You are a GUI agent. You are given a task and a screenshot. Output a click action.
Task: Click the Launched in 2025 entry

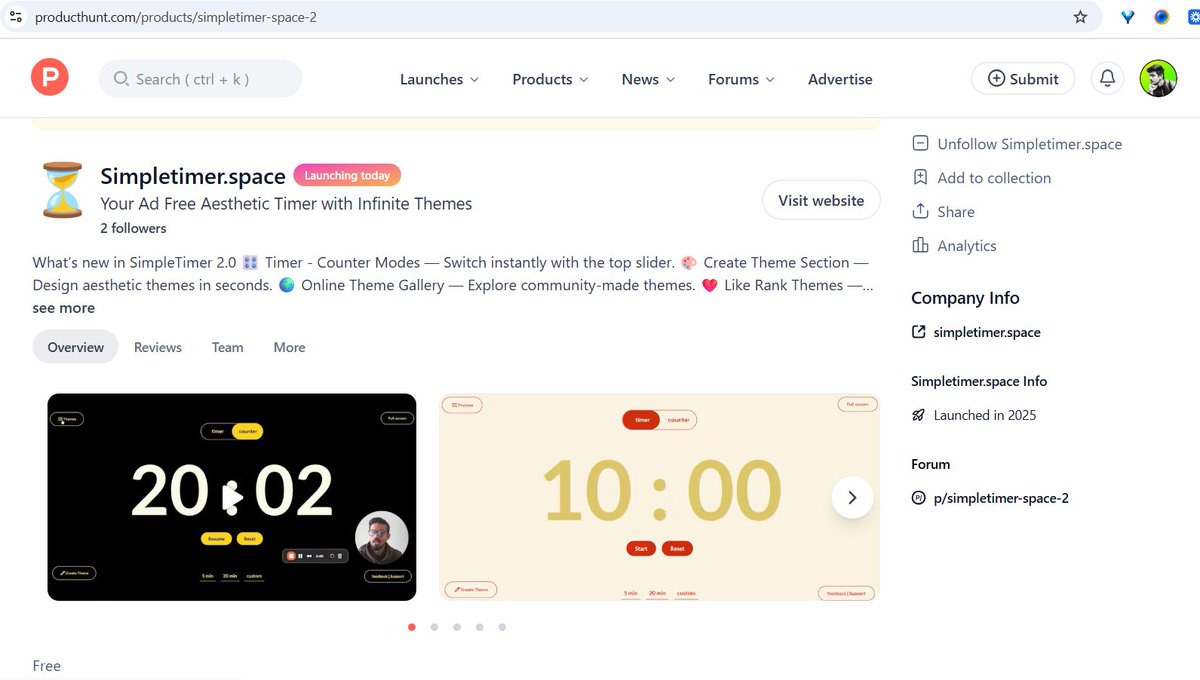click(x=974, y=415)
